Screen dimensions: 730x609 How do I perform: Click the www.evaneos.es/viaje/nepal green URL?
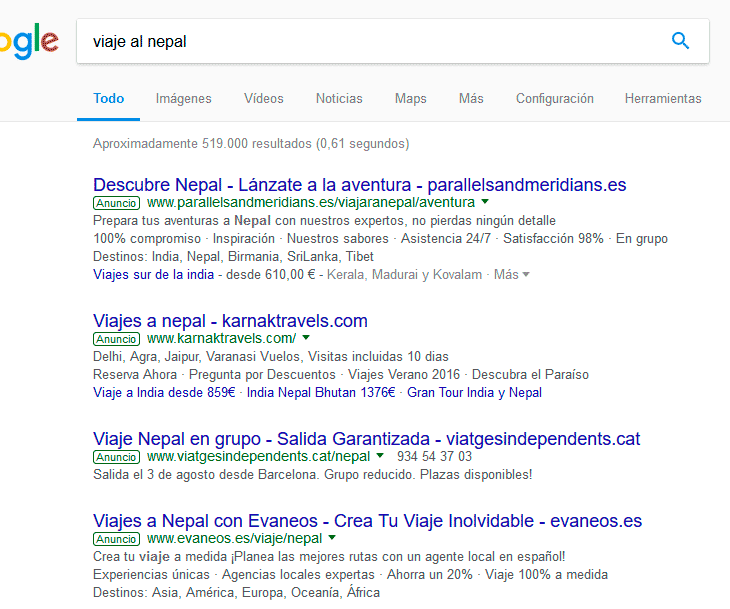point(234,538)
